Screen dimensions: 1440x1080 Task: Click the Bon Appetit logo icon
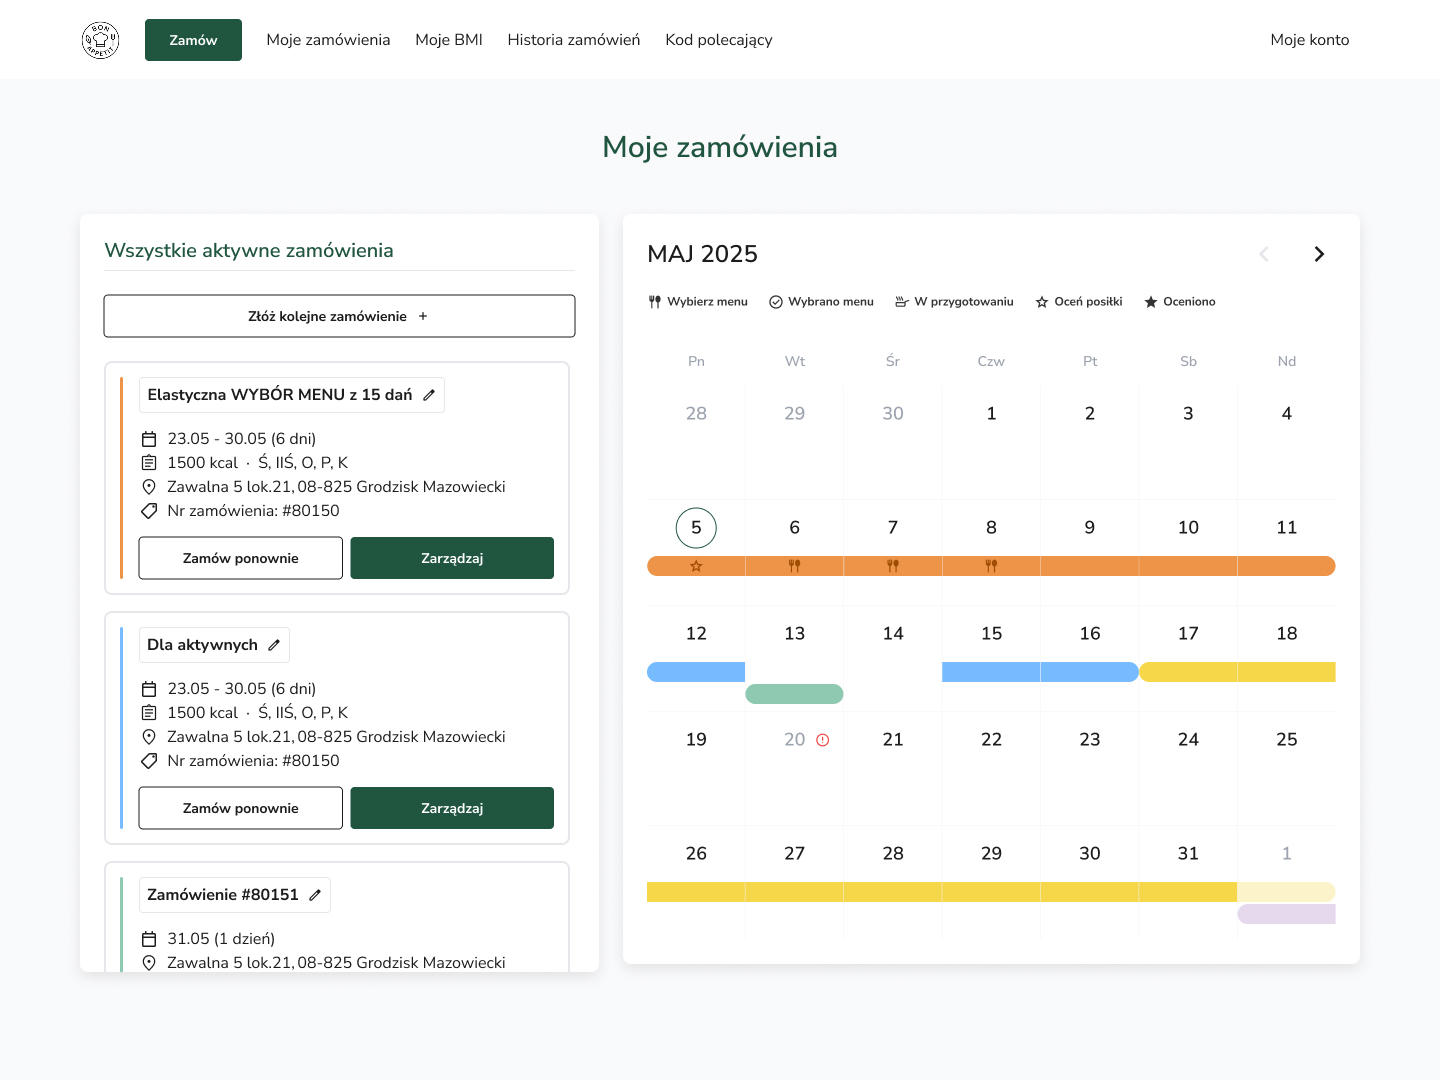coord(100,40)
